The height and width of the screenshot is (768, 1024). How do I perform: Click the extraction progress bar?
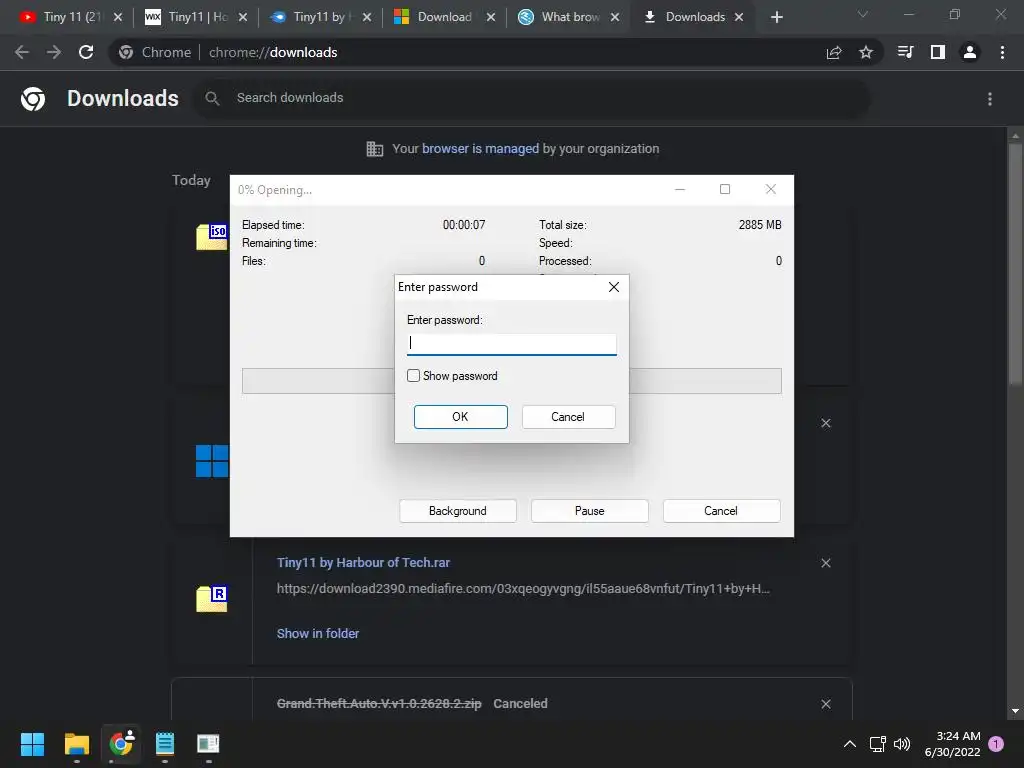pos(511,381)
